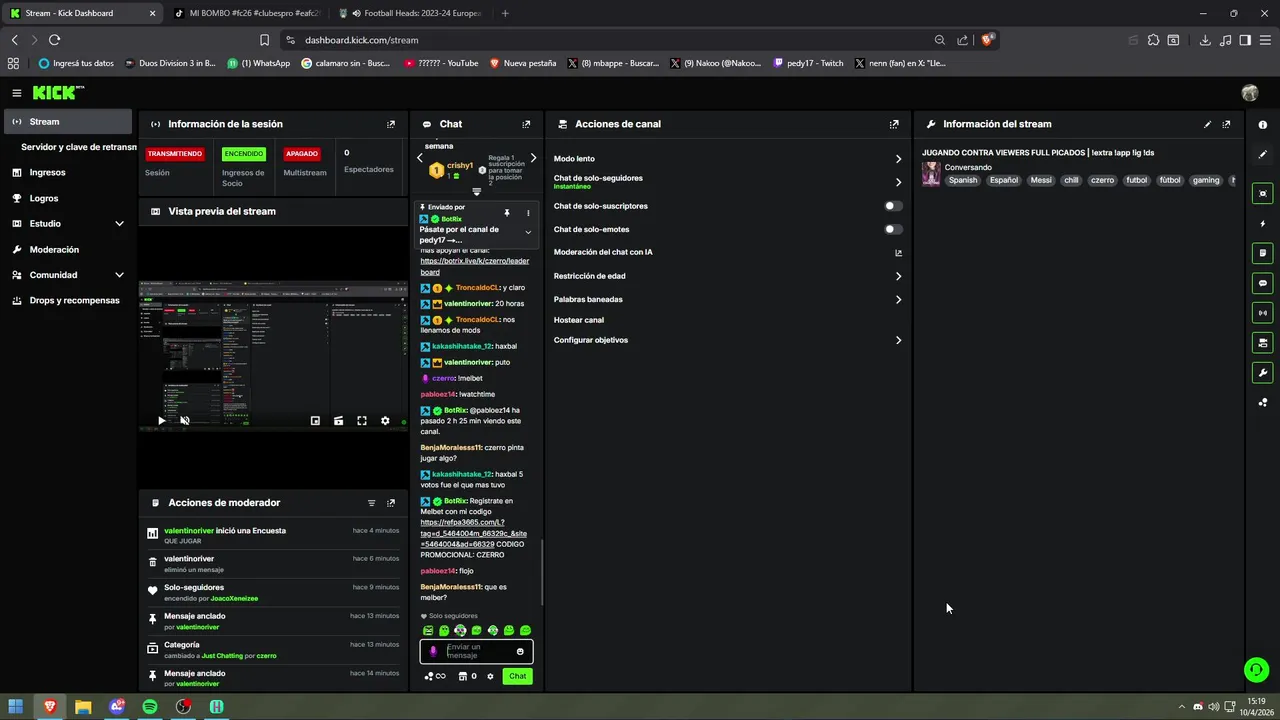Unmute the stream preview volume
This screenshot has height=720, width=1280.
tap(185, 421)
